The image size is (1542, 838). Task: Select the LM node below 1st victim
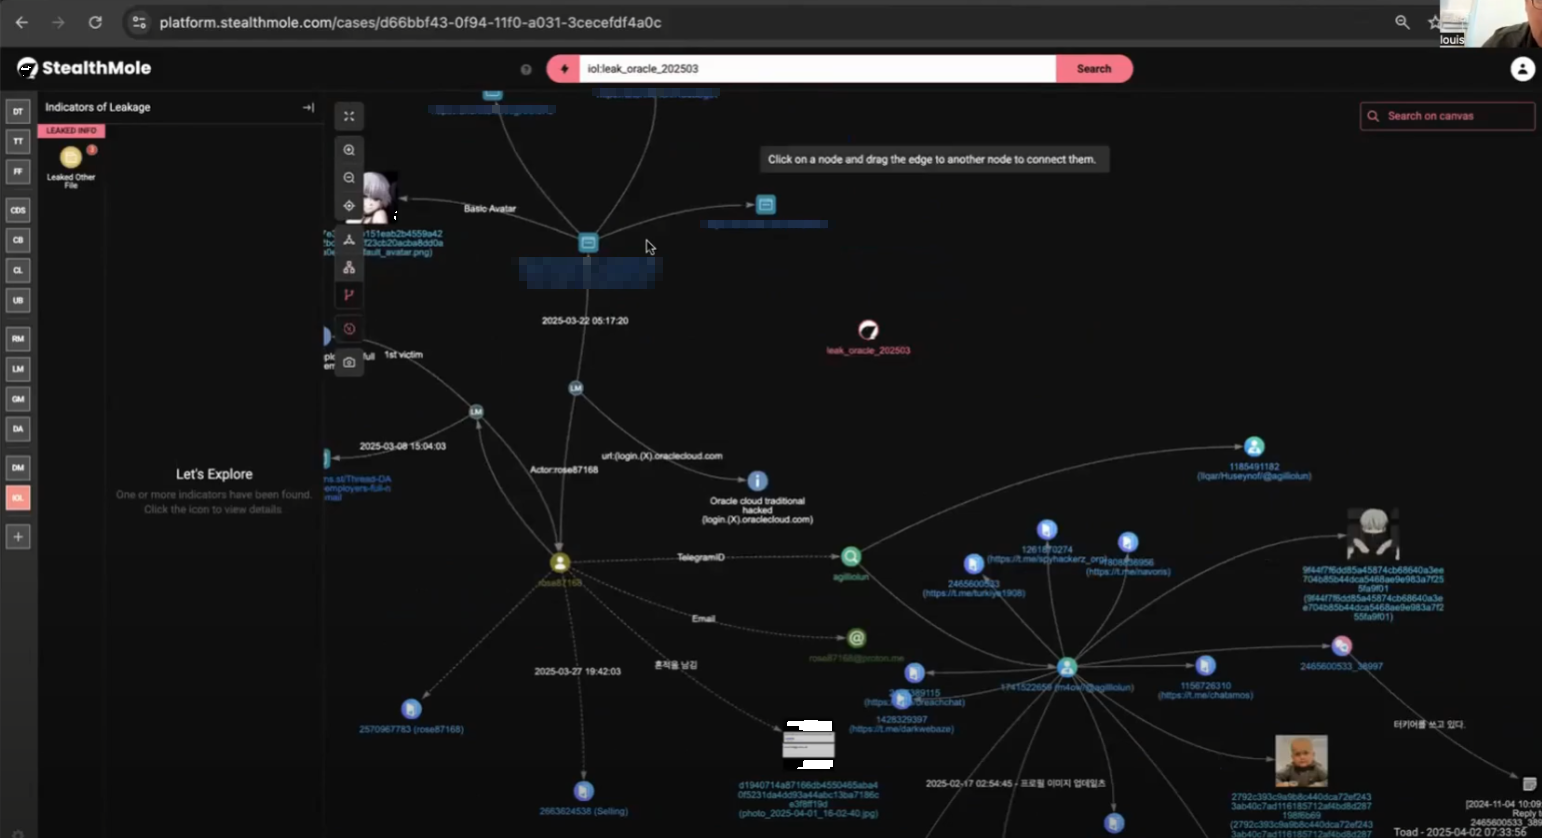click(x=476, y=412)
